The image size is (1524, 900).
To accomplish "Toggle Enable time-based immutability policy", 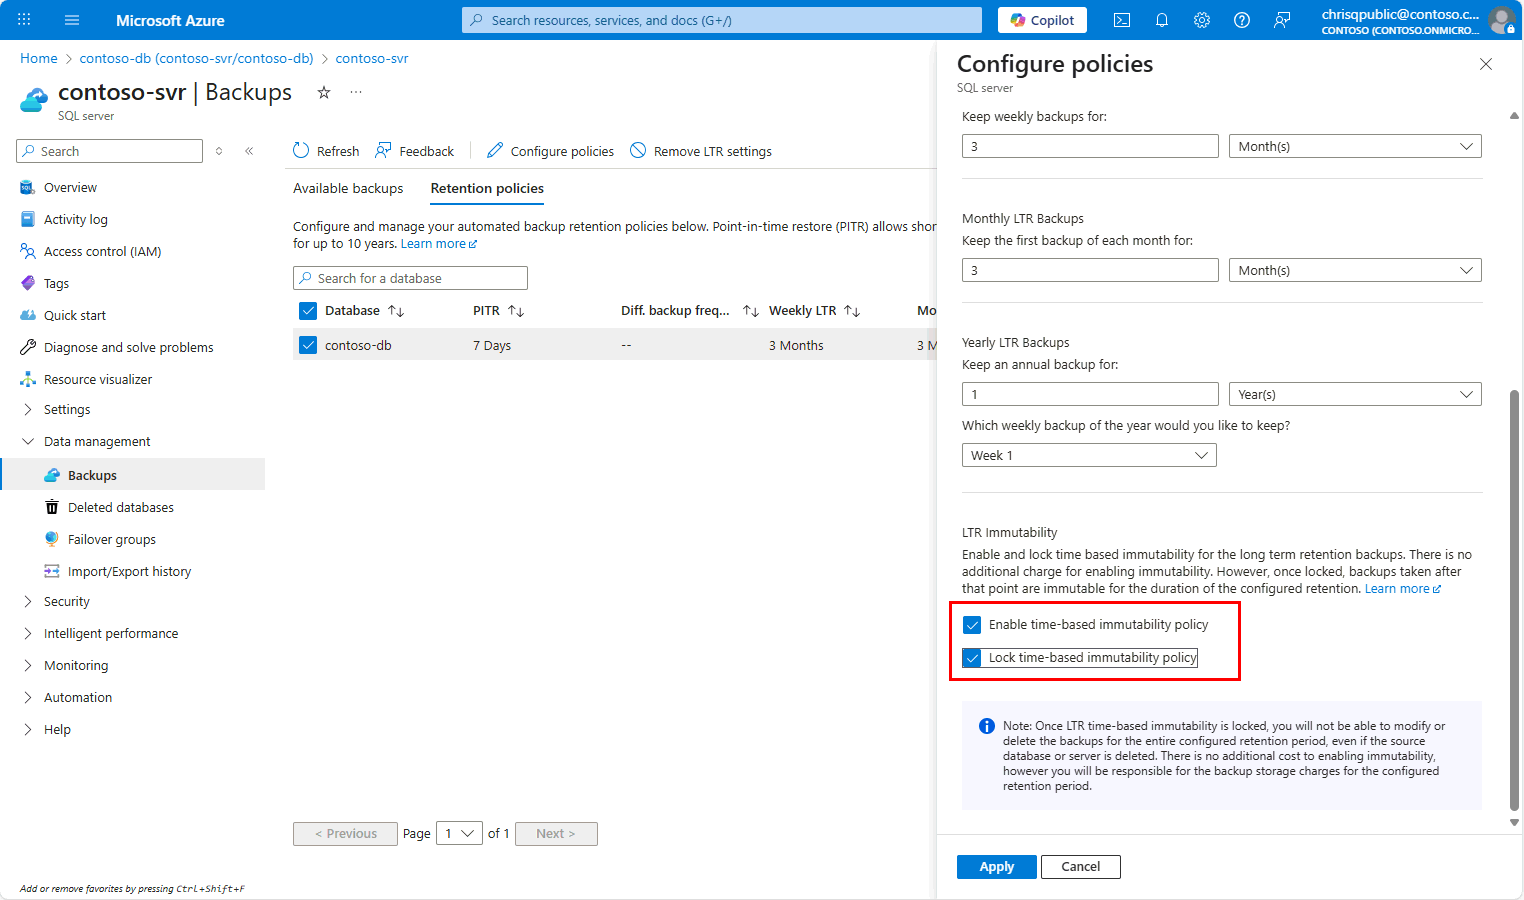I will click(x=972, y=625).
